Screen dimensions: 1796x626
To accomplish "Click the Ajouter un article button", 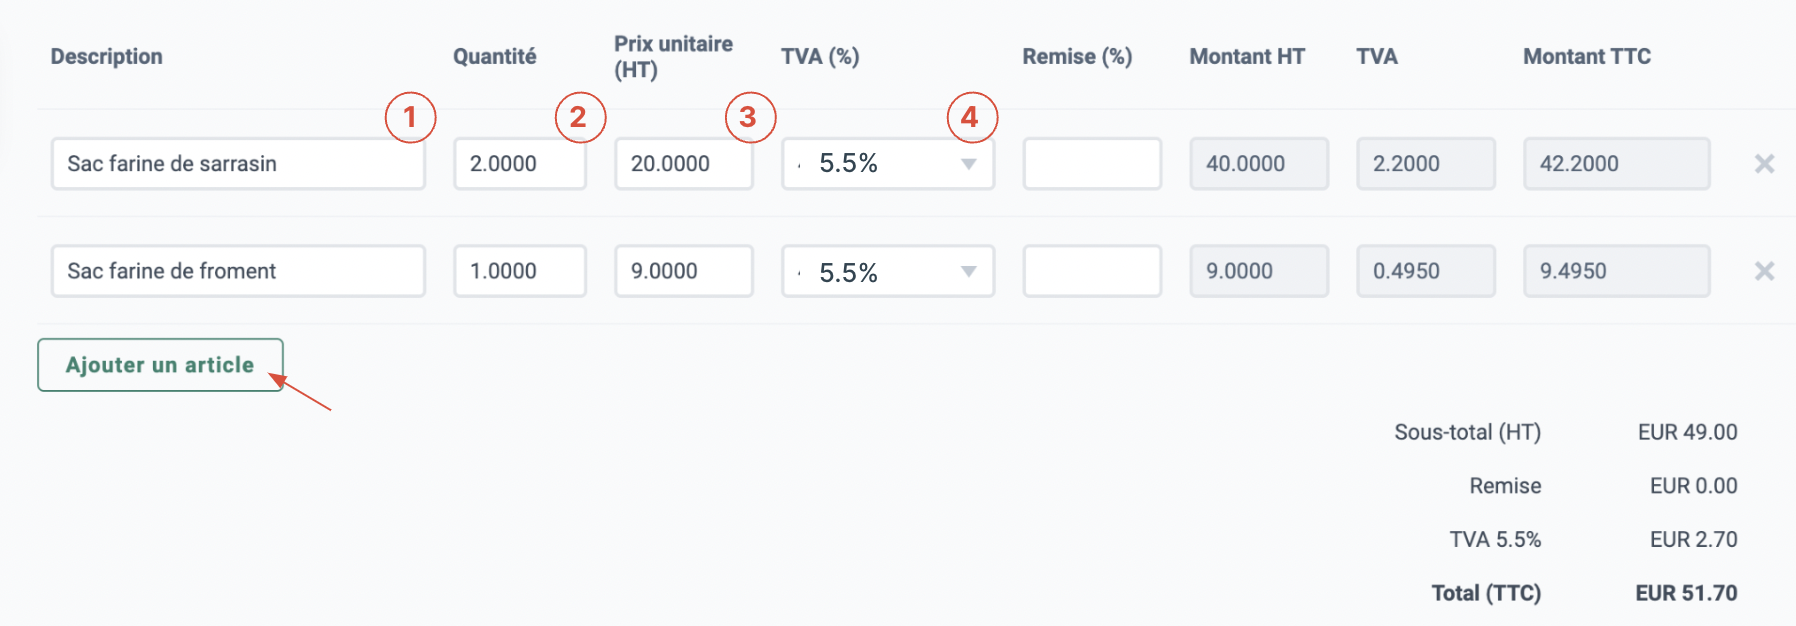I will click(160, 365).
